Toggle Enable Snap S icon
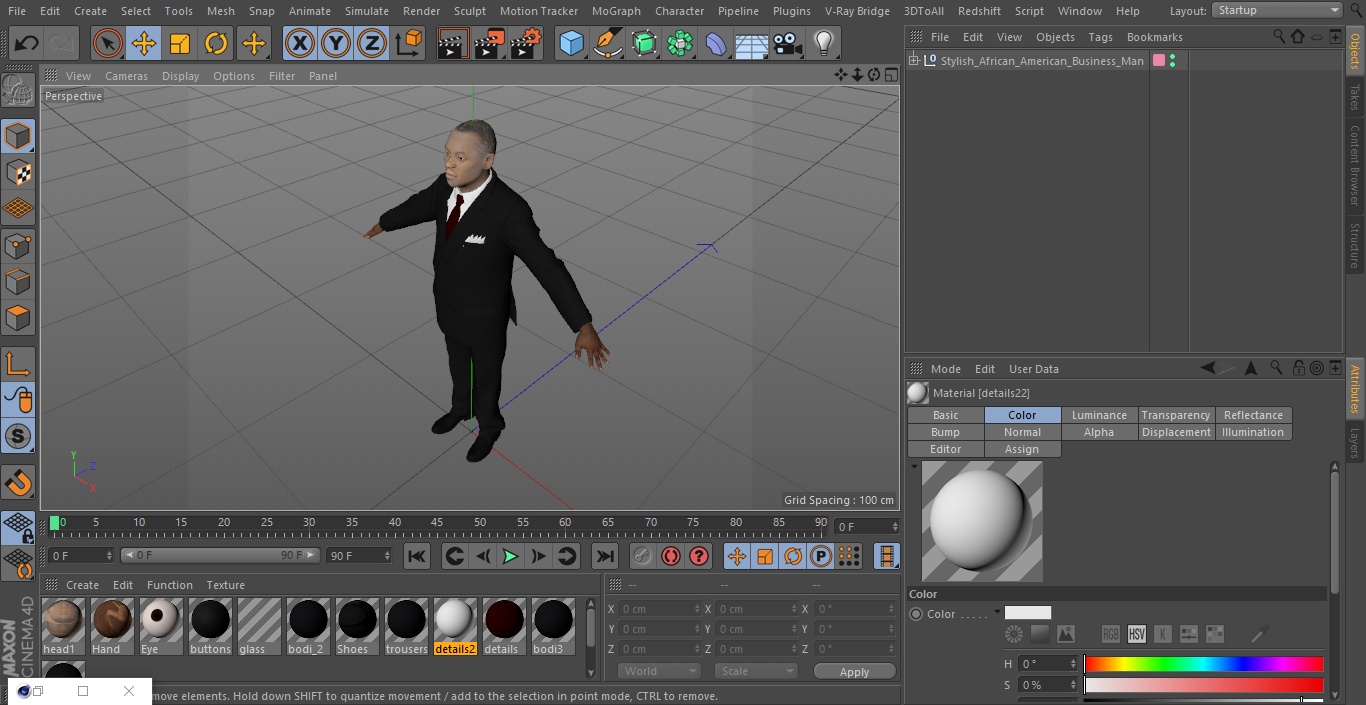This screenshot has height=705, width=1366. (x=18, y=436)
